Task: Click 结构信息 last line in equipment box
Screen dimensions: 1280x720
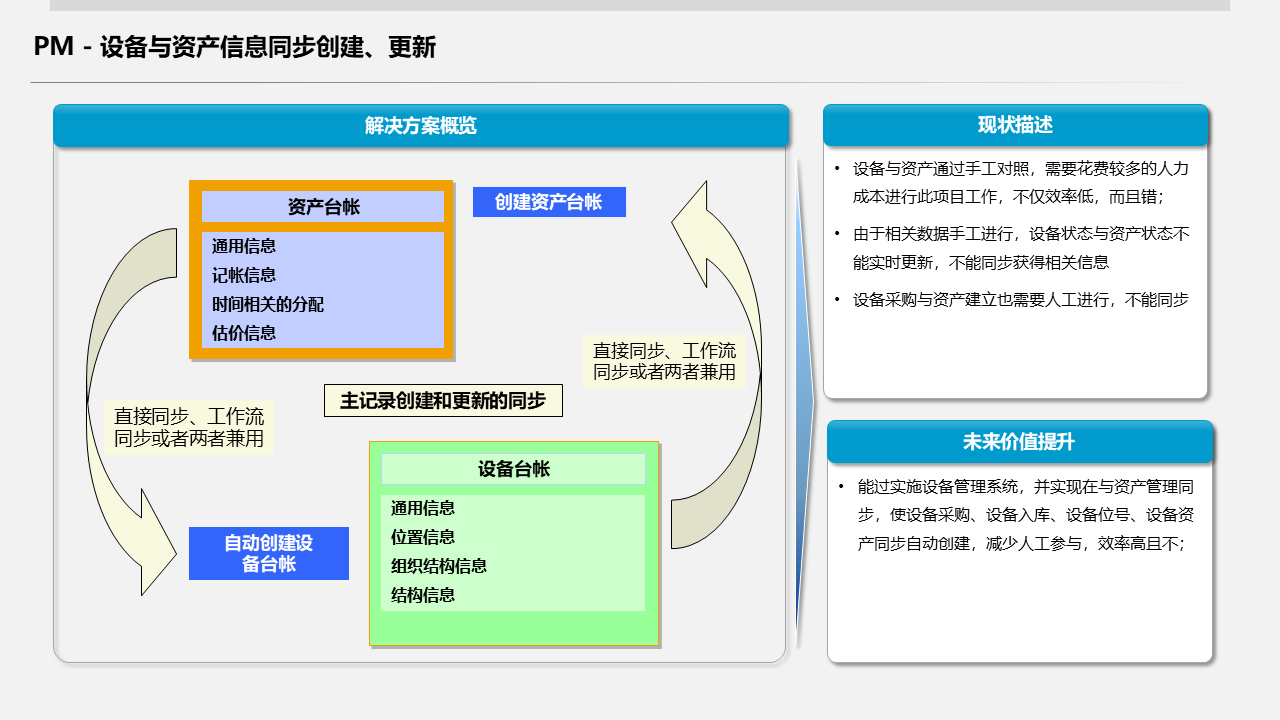Action: coord(423,595)
